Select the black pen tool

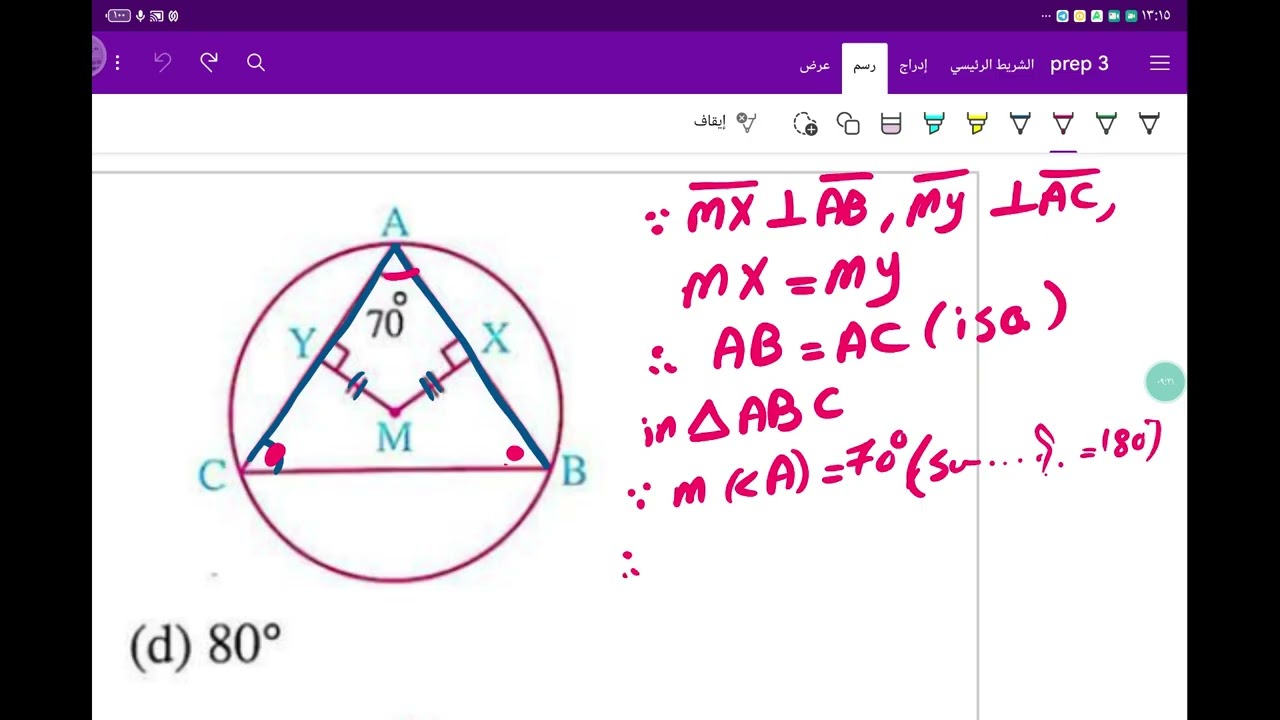pos(1150,123)
